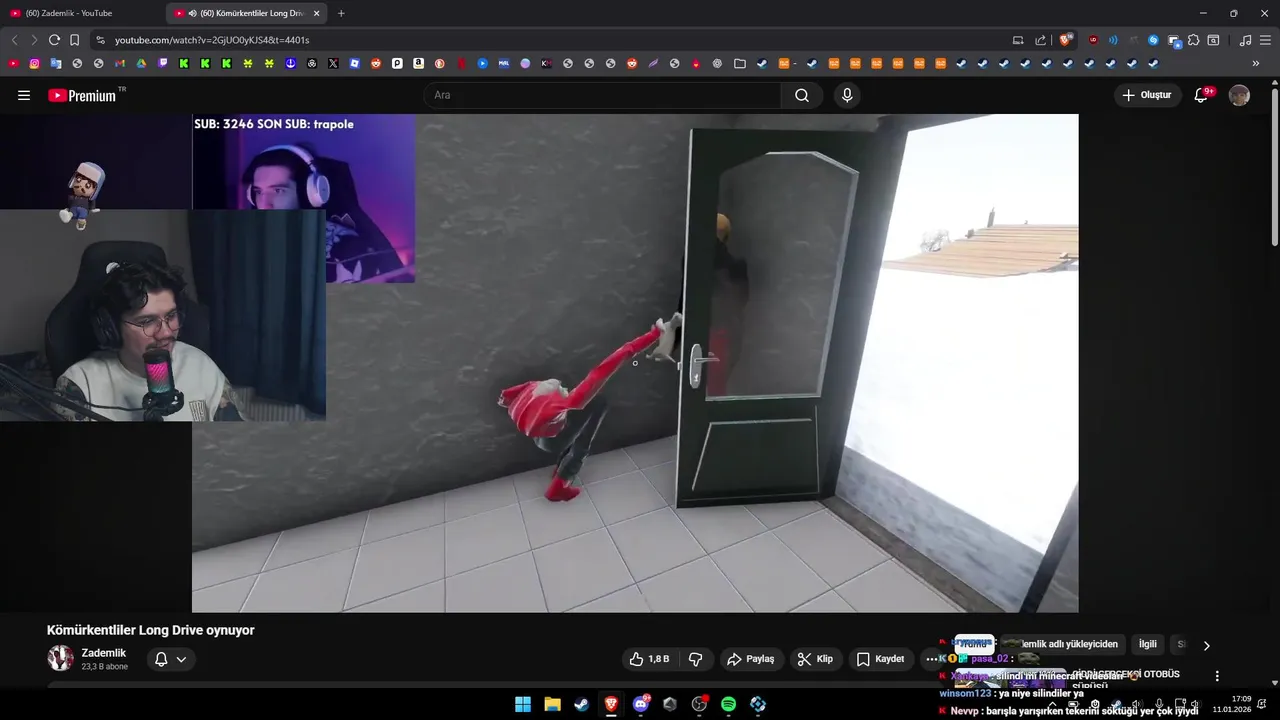Open the YouTube guide hamburger menu
1280x720 pixels.
pos(24,95)
